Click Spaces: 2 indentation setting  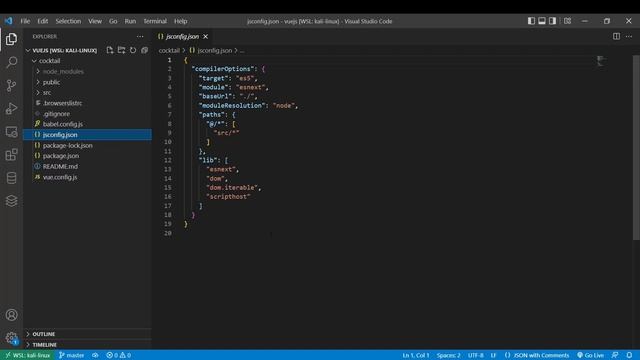coord(448,355)
